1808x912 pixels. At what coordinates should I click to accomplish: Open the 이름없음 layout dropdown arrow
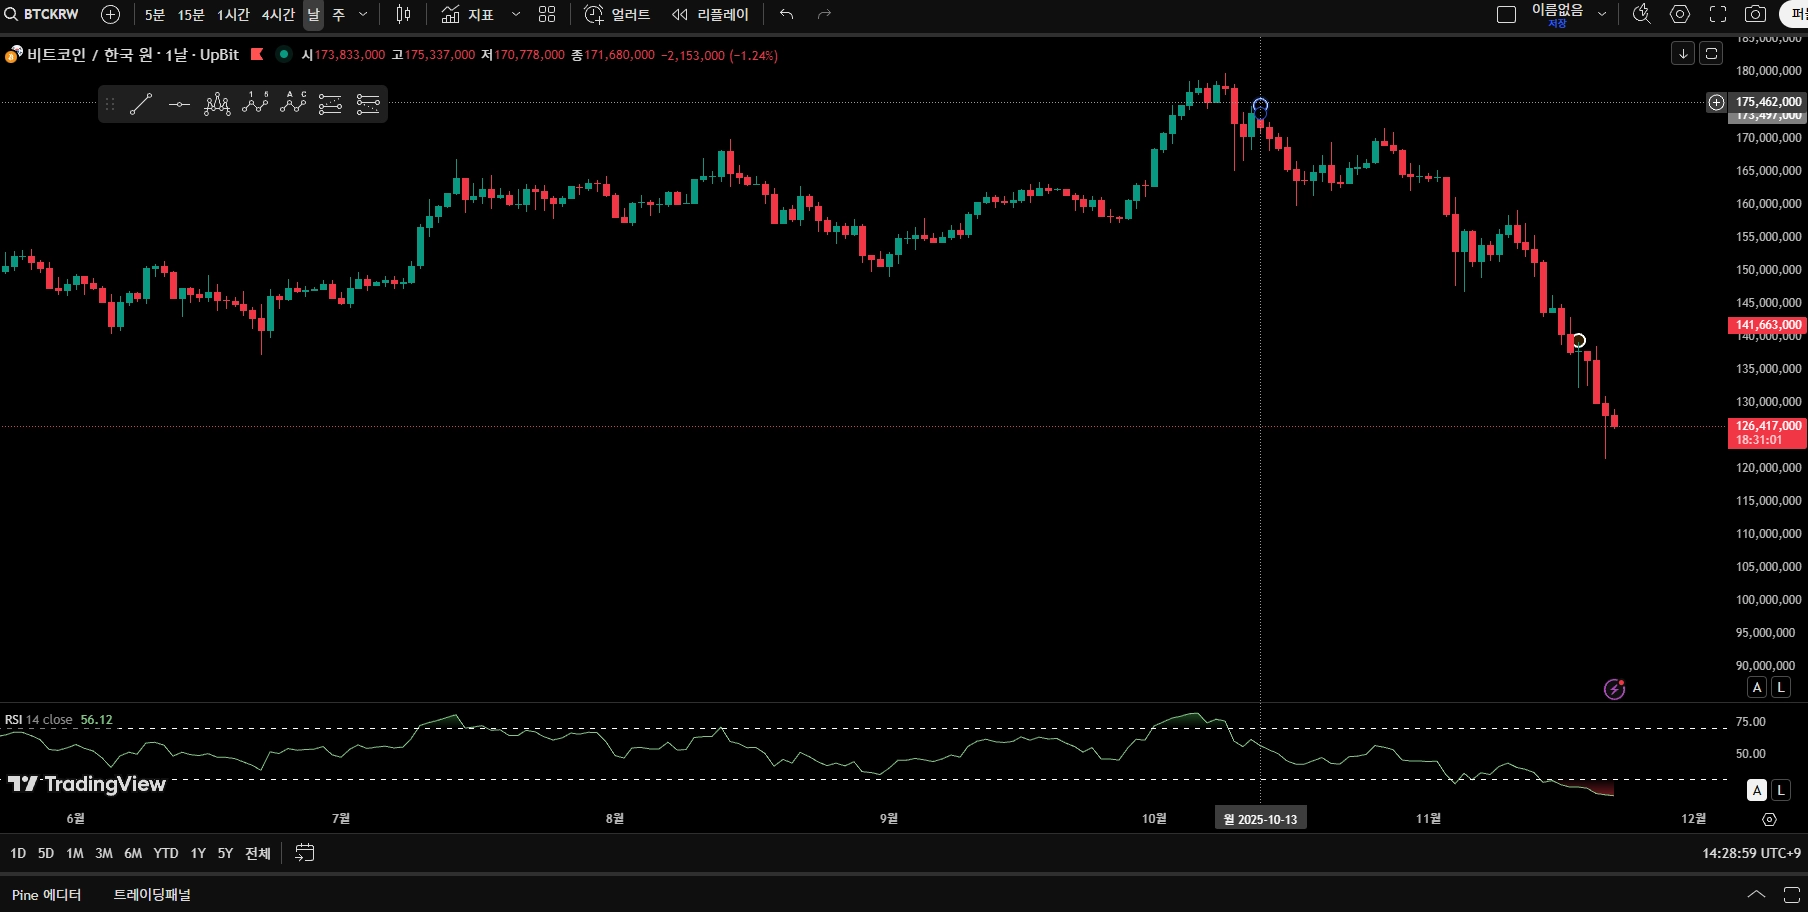pos(1602,14)
